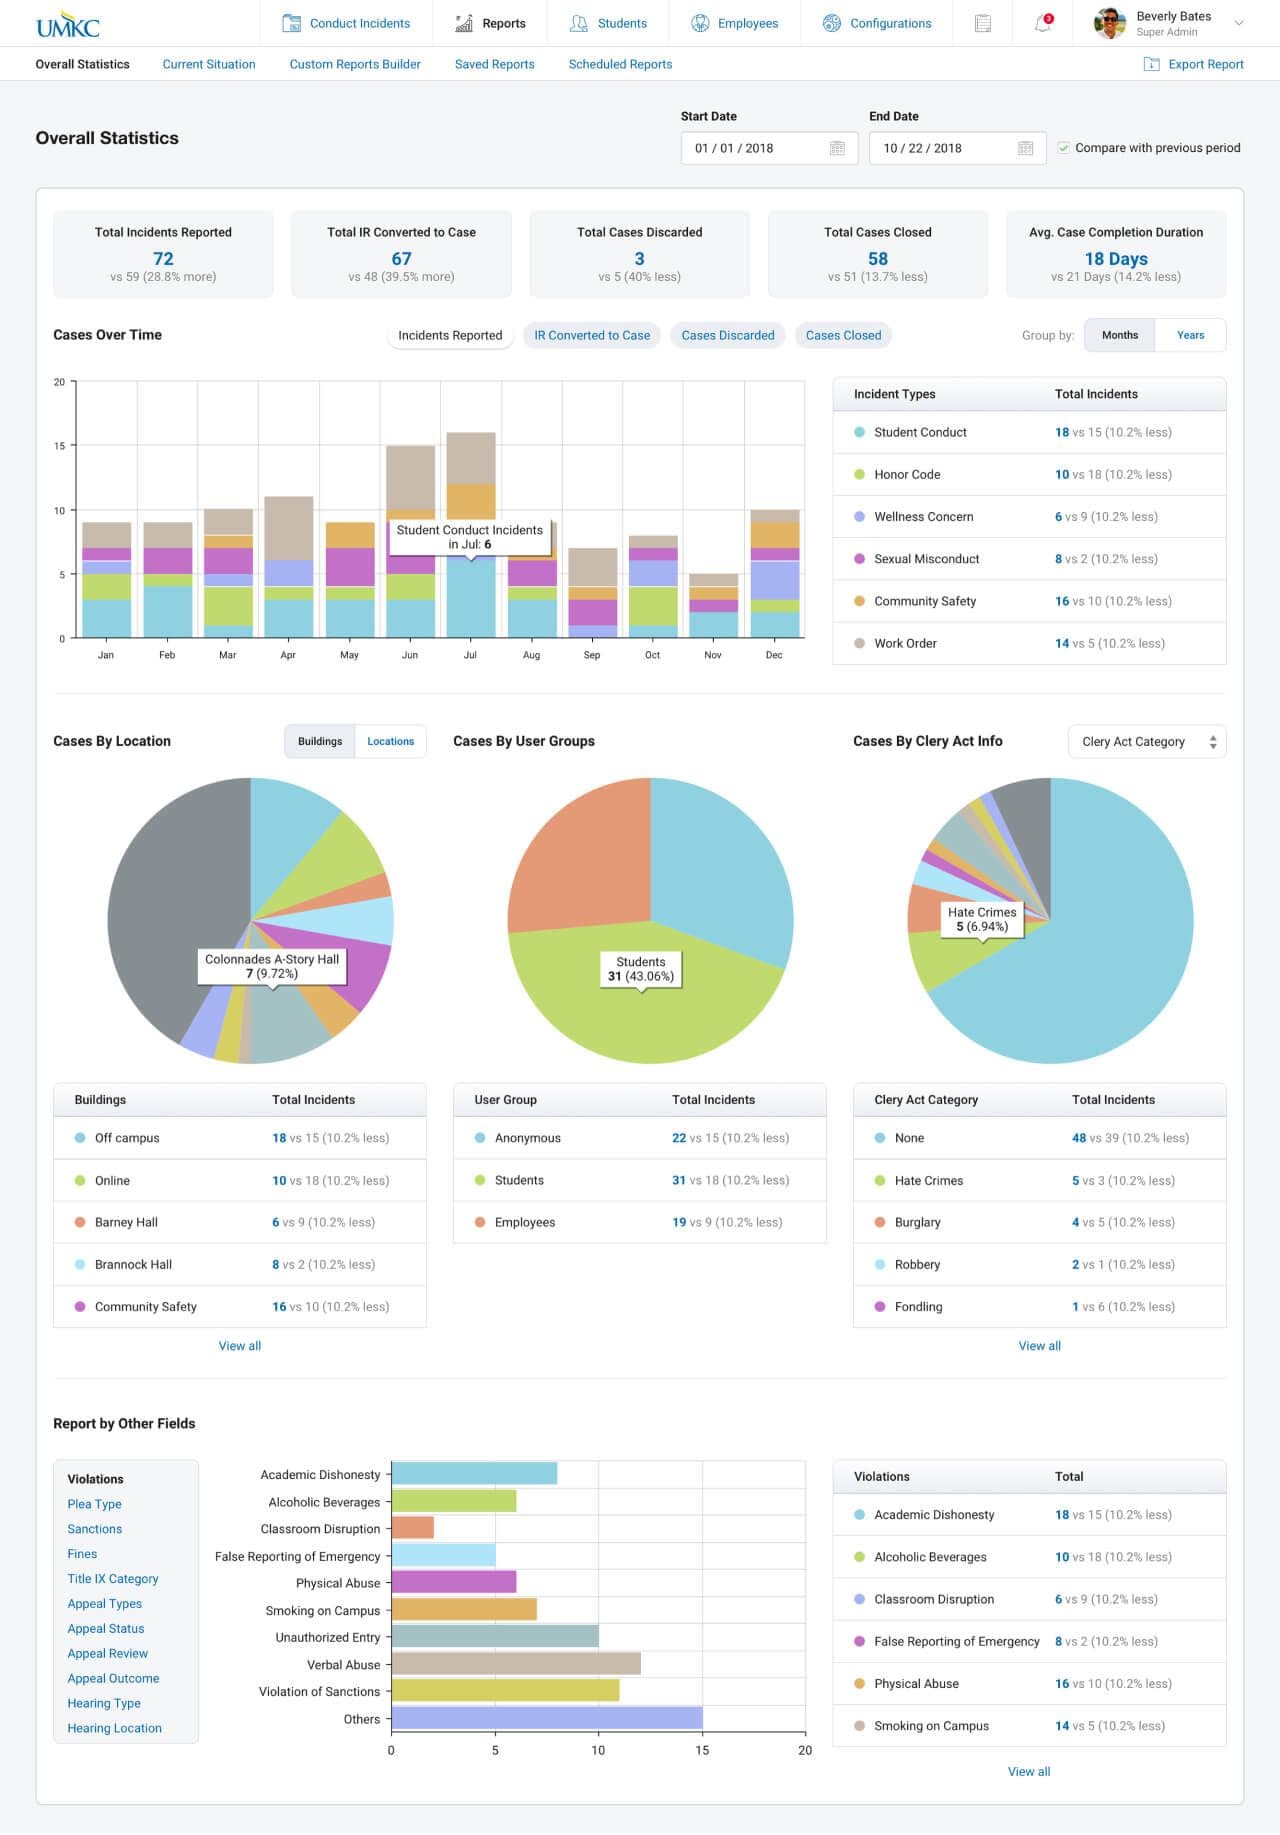Click the Reports chart icon
The image size is (1280, 1835).
(464, 23)
